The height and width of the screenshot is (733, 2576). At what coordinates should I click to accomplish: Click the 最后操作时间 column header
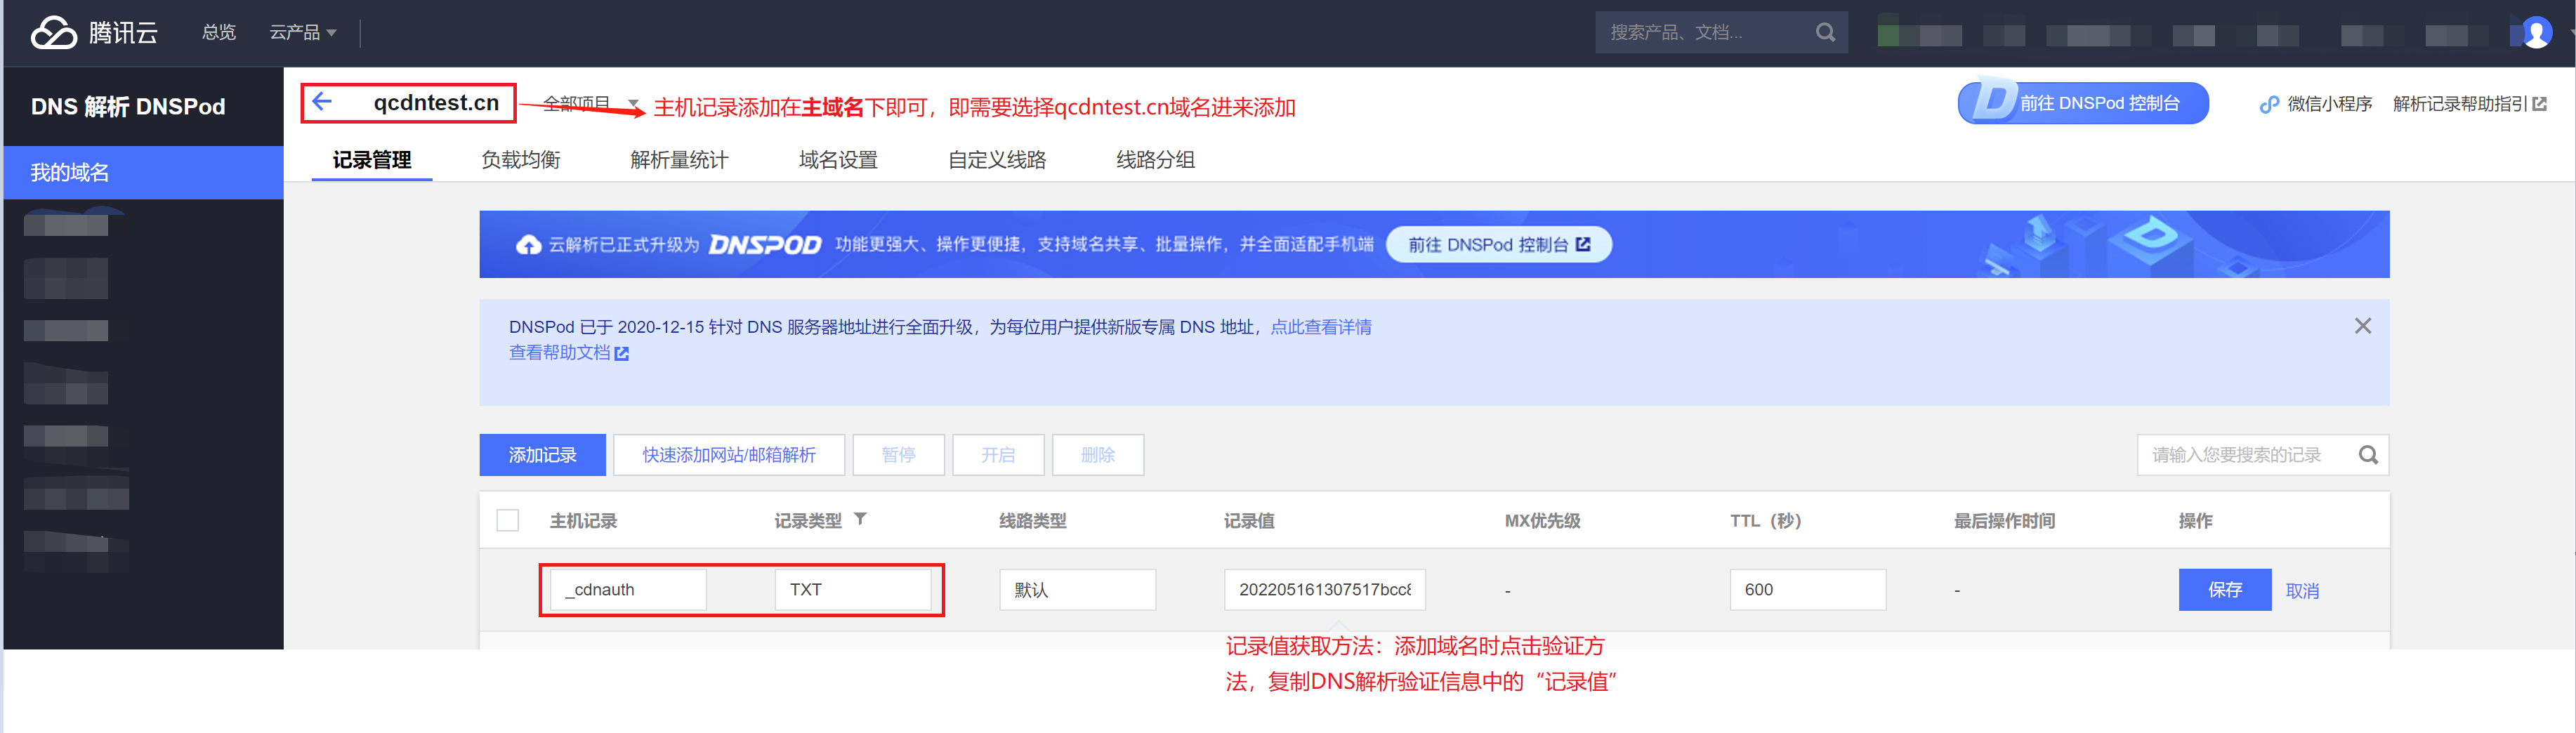pos(2004,521)
